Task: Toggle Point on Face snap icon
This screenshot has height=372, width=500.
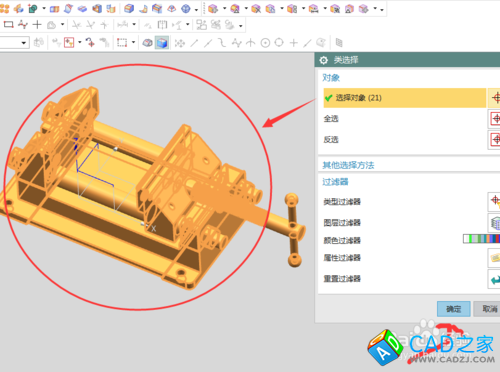Action: click(321, 43)
